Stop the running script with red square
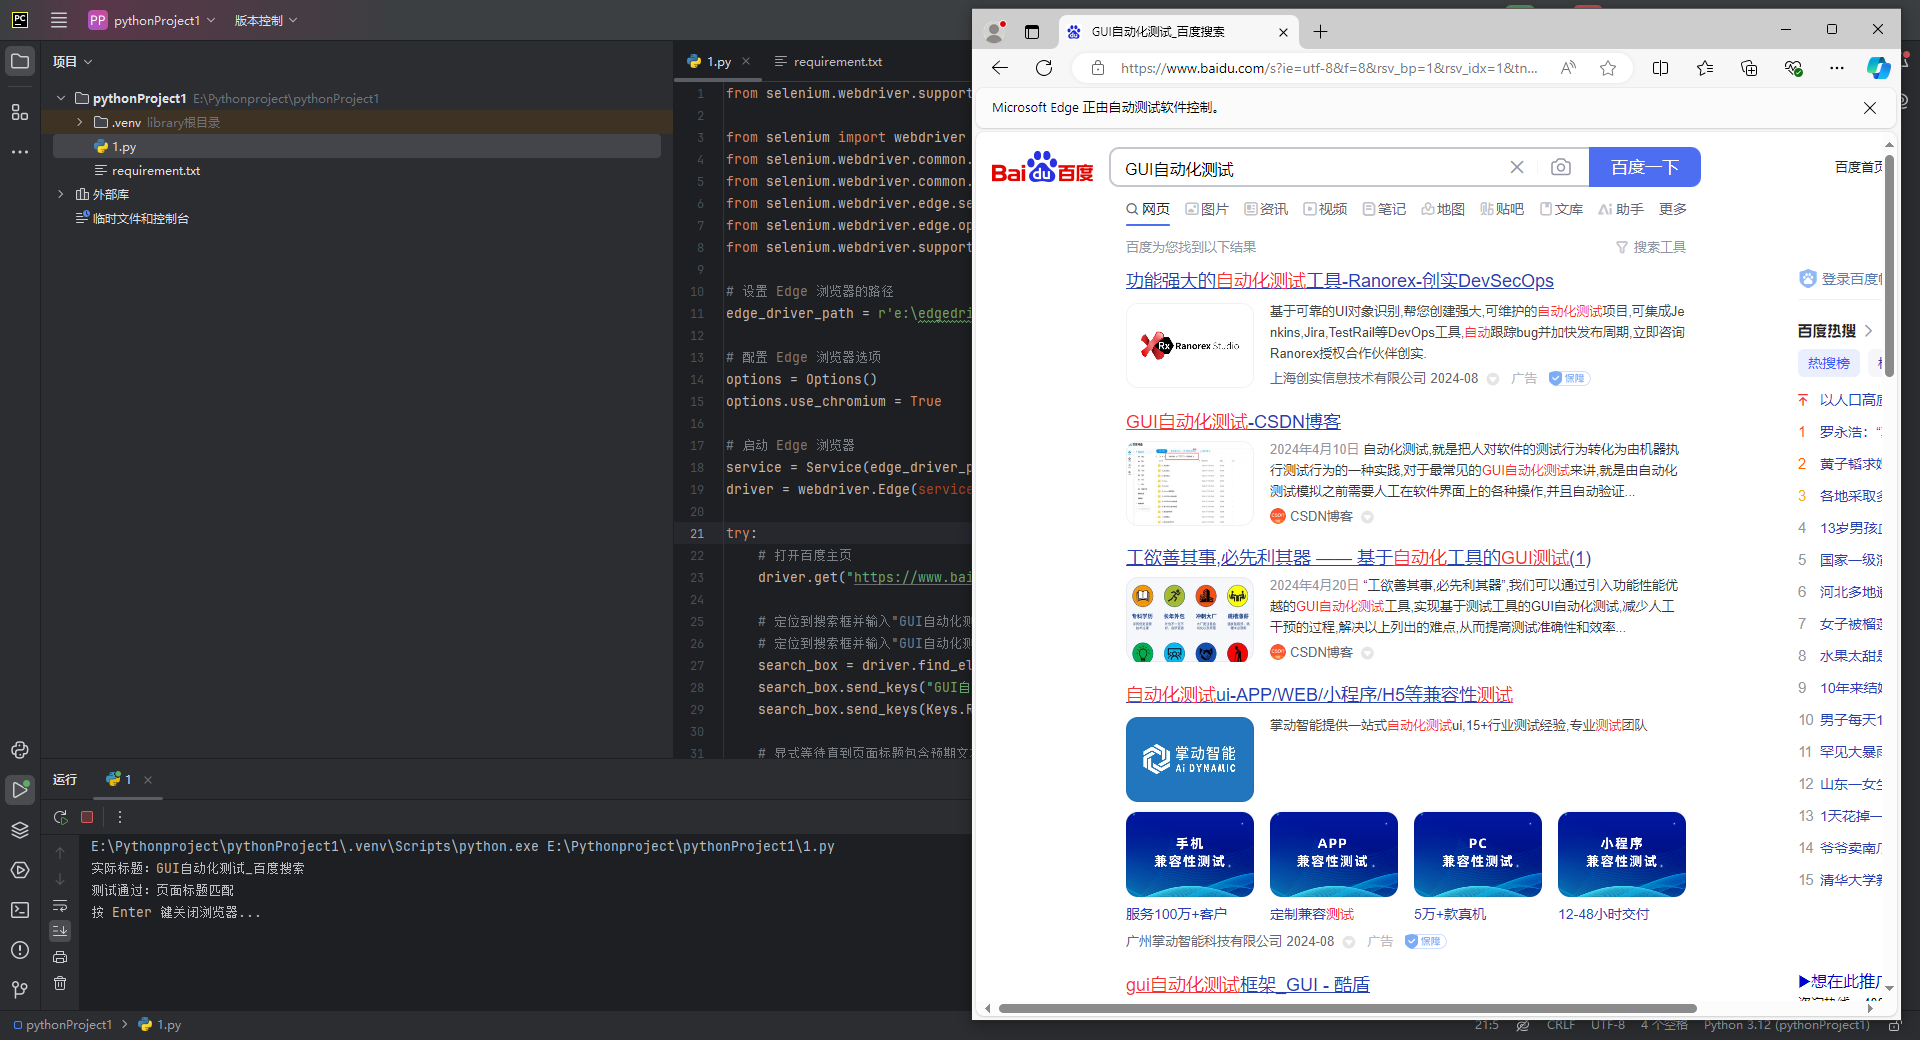 pyautogui.click(x=87, y=817)
